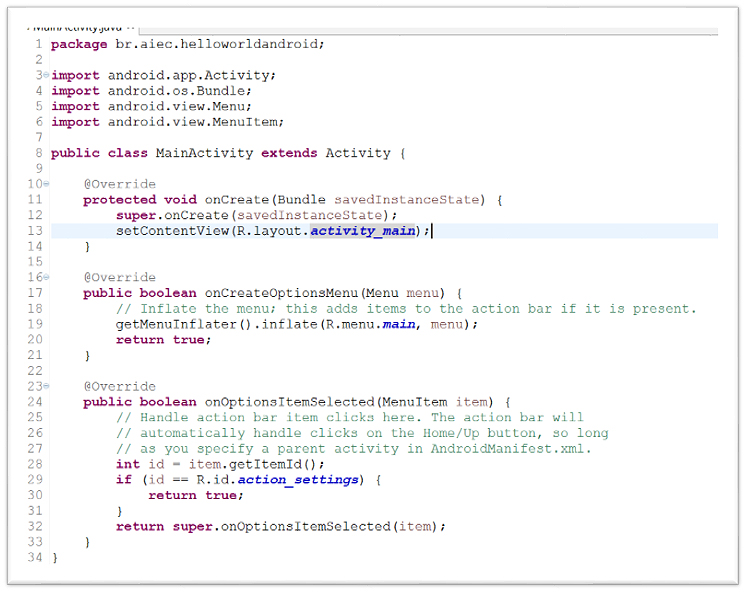This screenshot has height=593, width=747.
Task: Click line number 13 in gutter
Action: click(x=36, y=231)
